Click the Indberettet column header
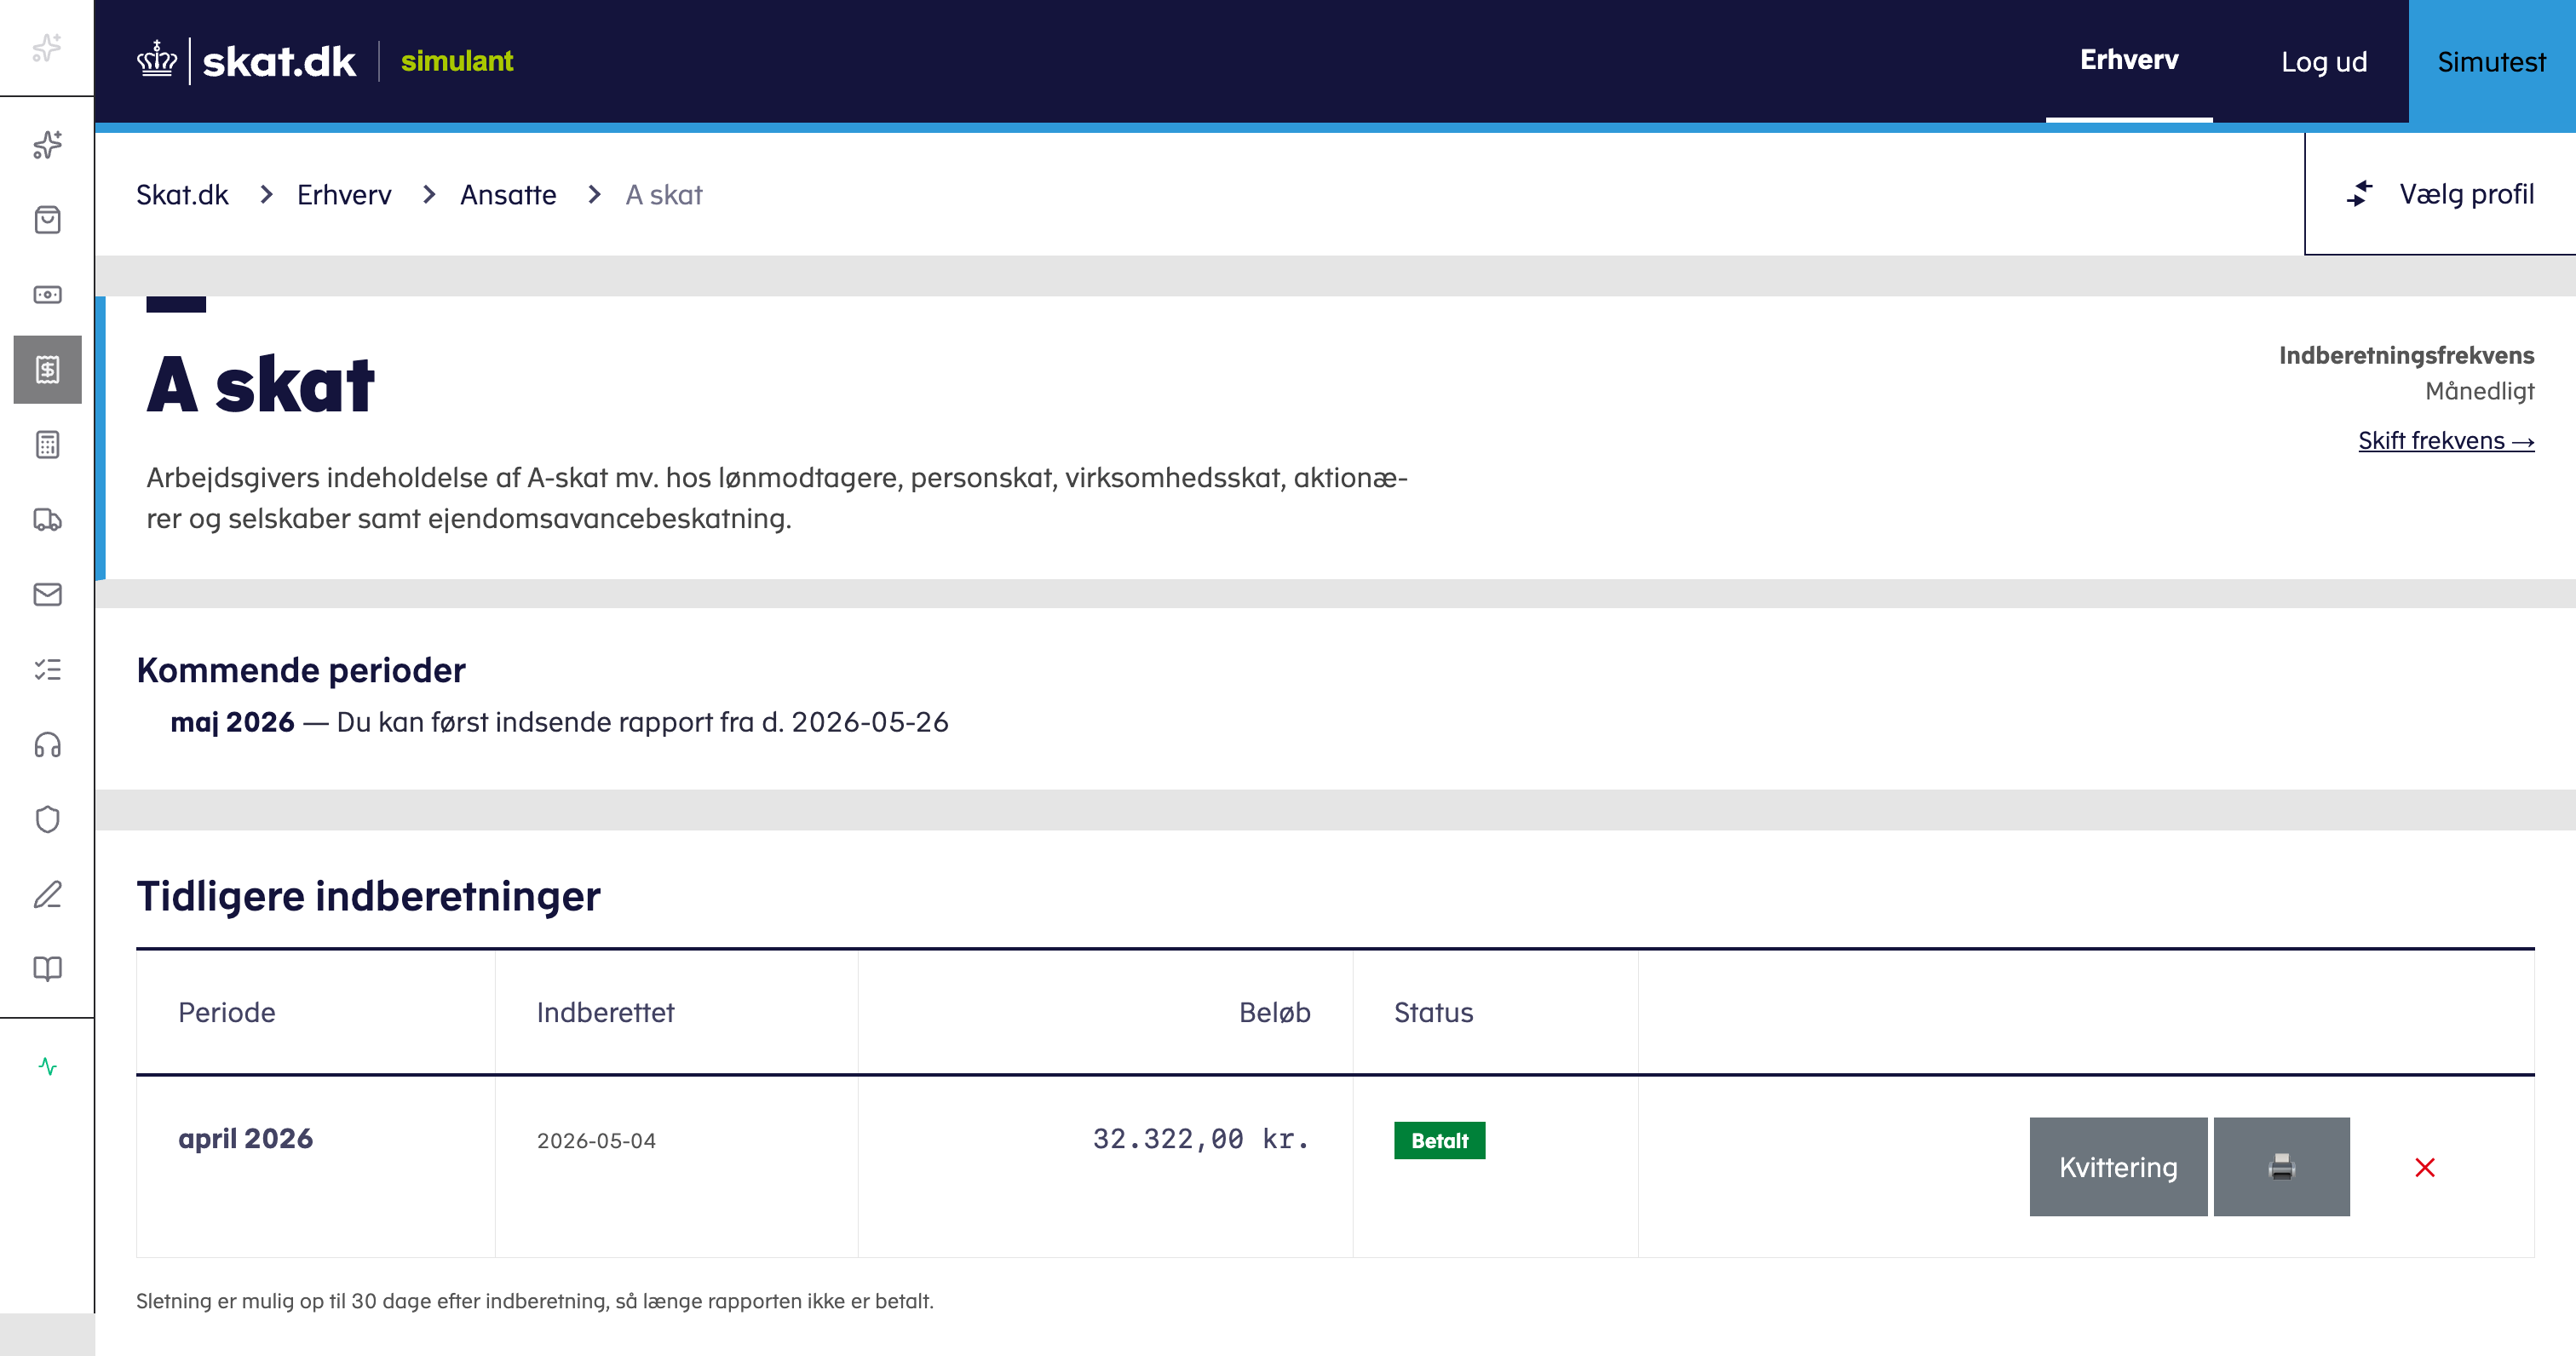 coord(605,1012)
